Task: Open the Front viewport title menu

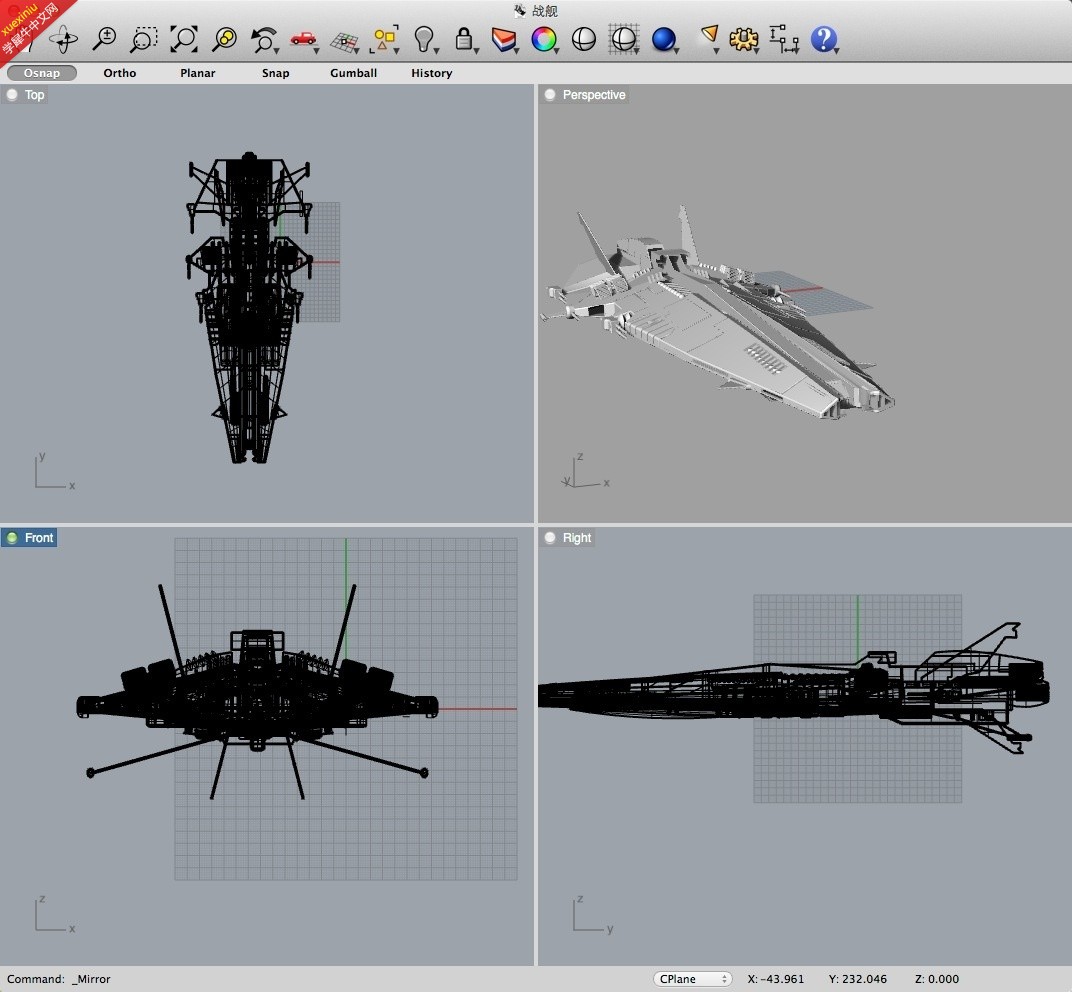Action: point(29,538)
